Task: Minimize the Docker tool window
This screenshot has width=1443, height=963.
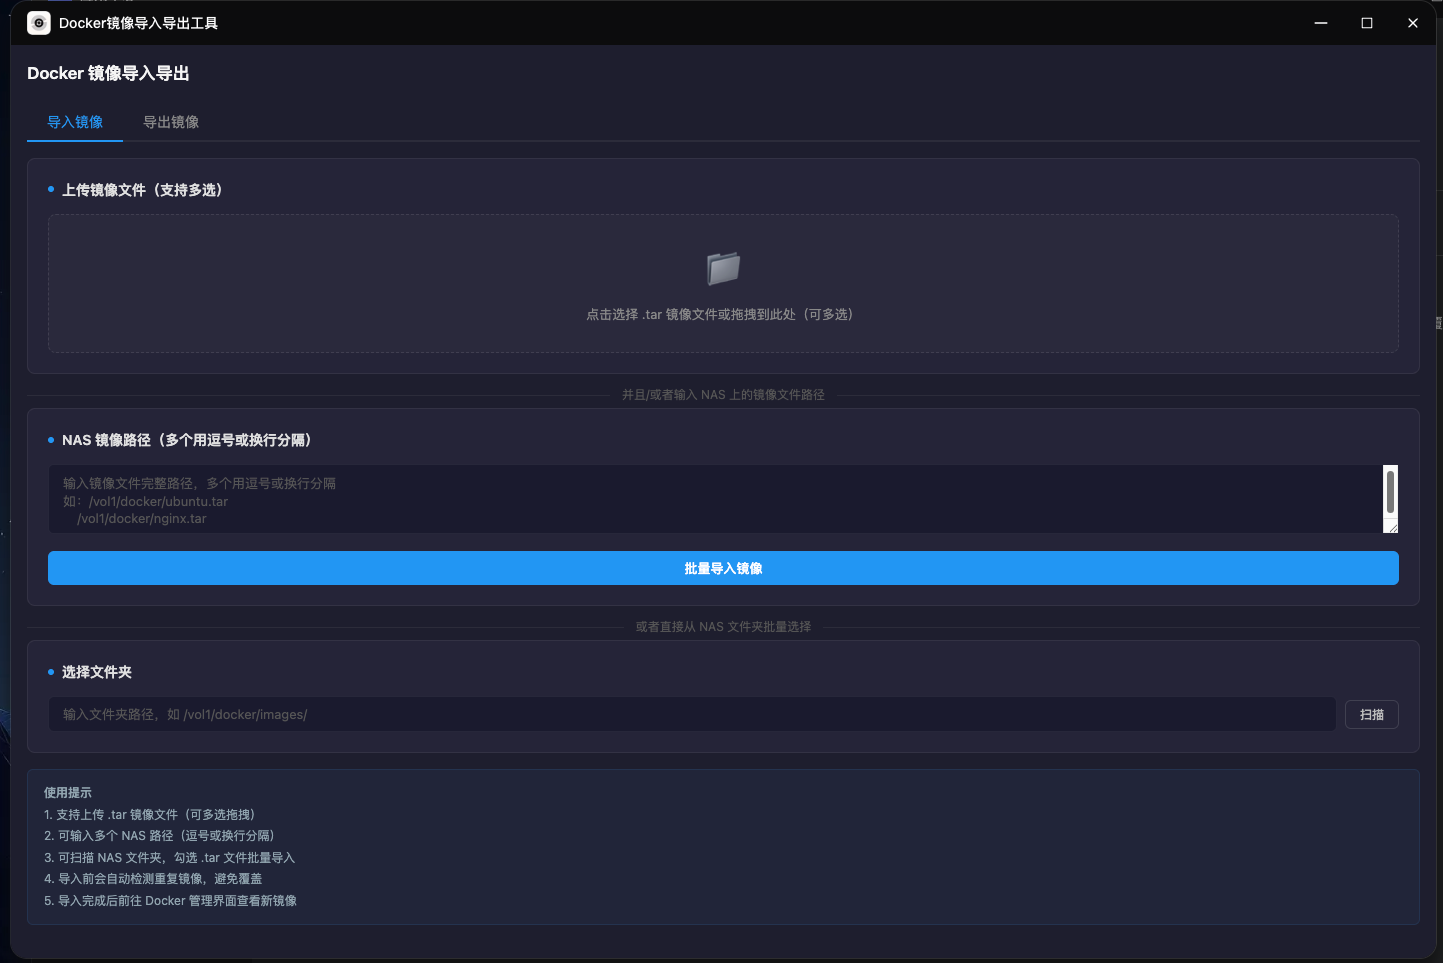Action: [x=1321, y=23]
